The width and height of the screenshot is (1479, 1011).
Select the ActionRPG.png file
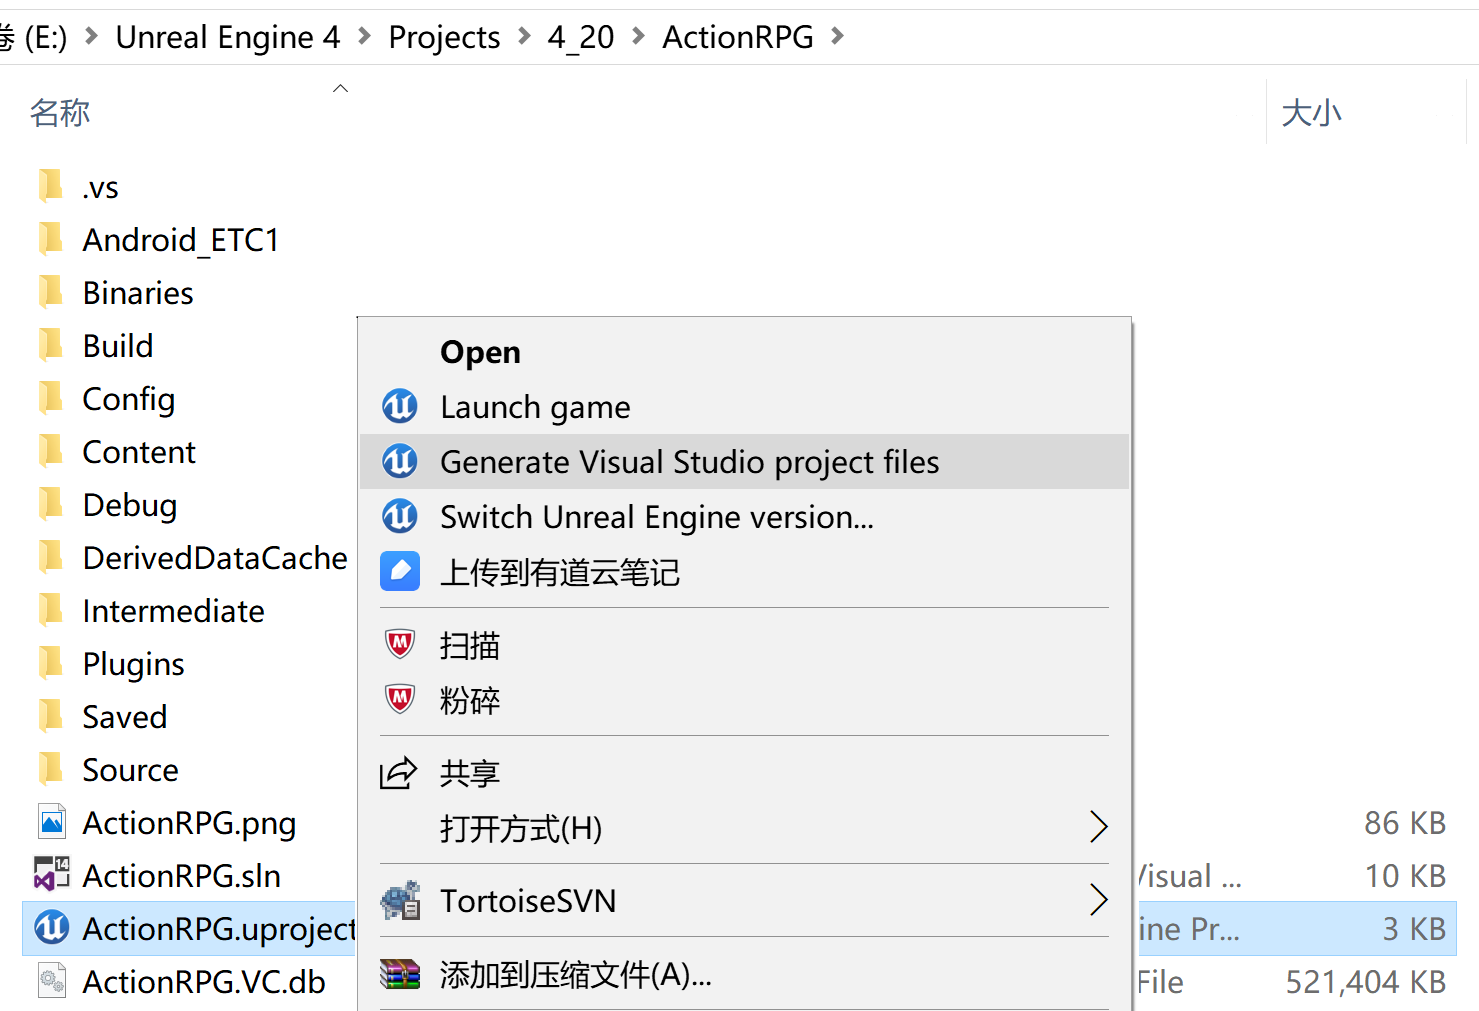coord(188,823)
